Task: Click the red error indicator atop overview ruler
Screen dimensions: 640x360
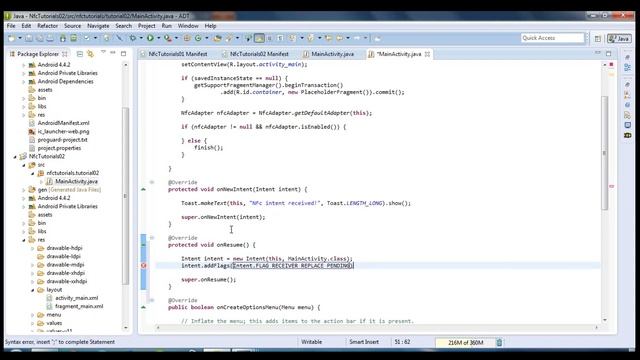Action: pos(611,64)
